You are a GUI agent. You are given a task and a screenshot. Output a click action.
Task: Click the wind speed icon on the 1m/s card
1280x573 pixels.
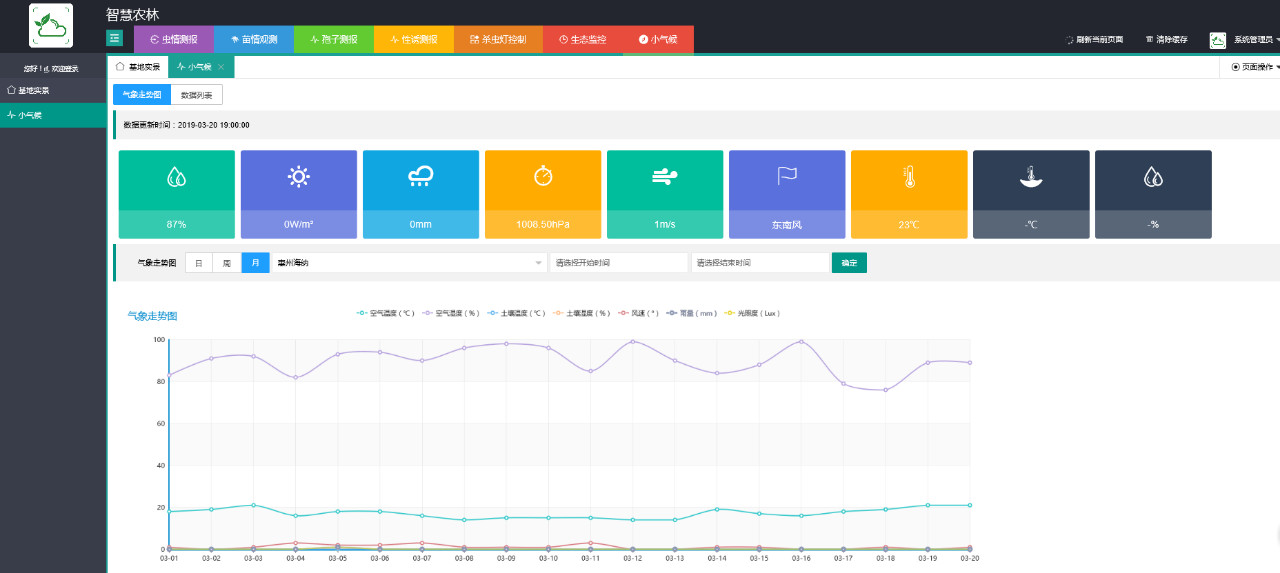pos(665,177)
